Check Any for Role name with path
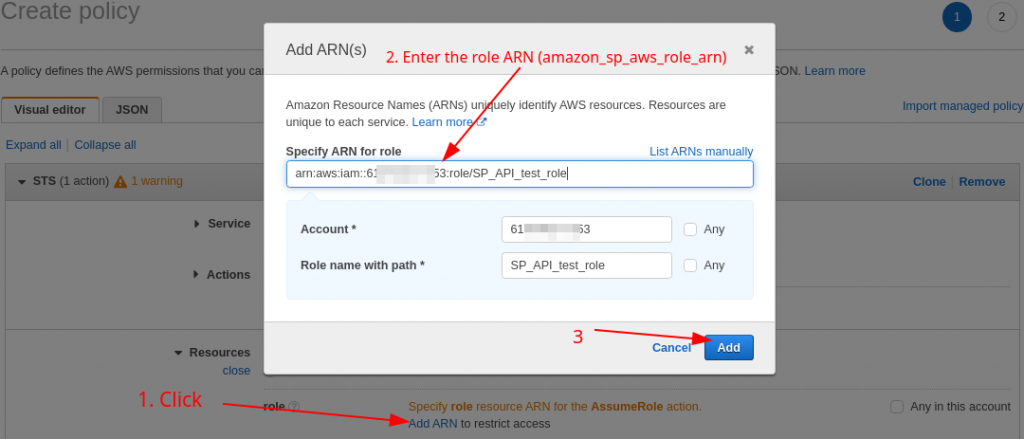Image resolution: width=1024 pixels, height=439 pixels. pyautogui.click(x=690, y=265)
